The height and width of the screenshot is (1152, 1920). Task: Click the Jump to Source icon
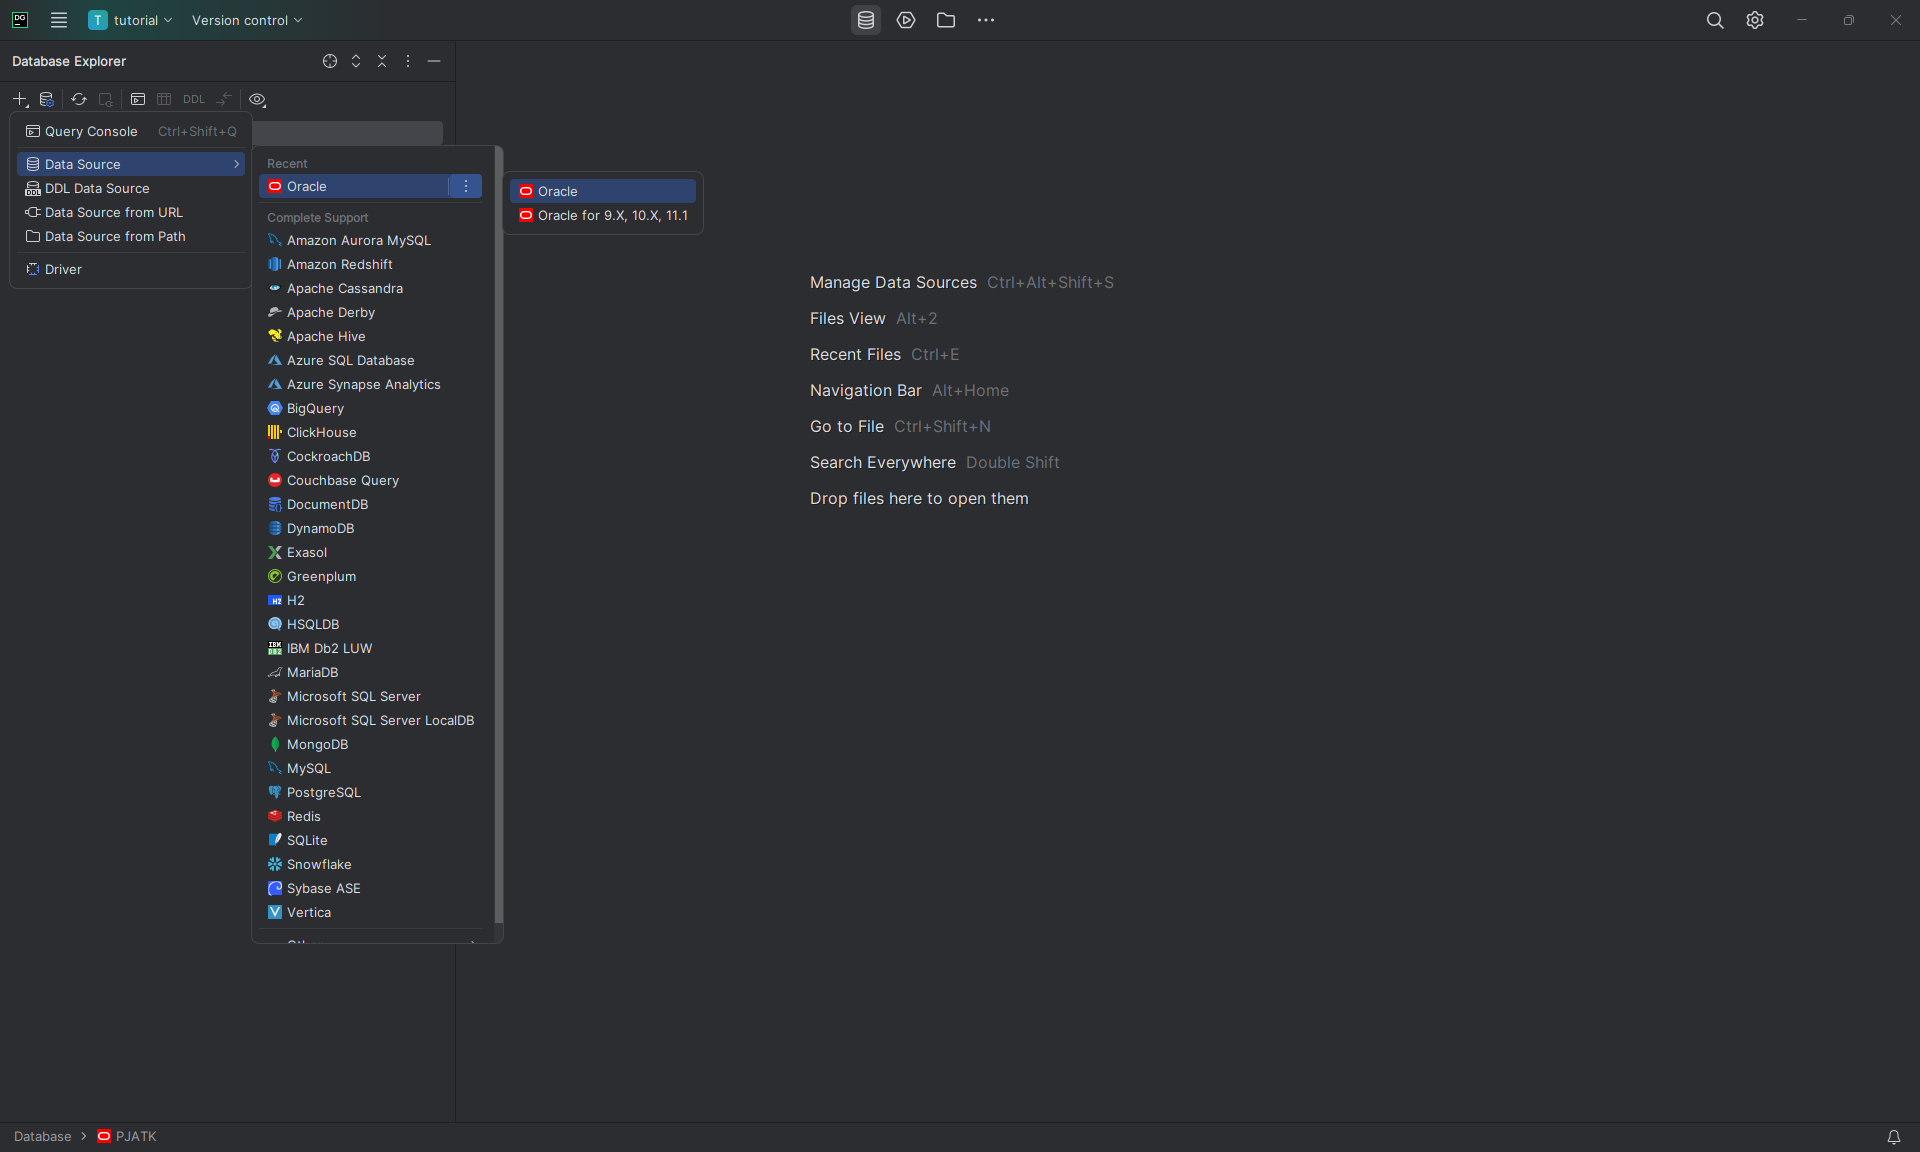(224, 99)
